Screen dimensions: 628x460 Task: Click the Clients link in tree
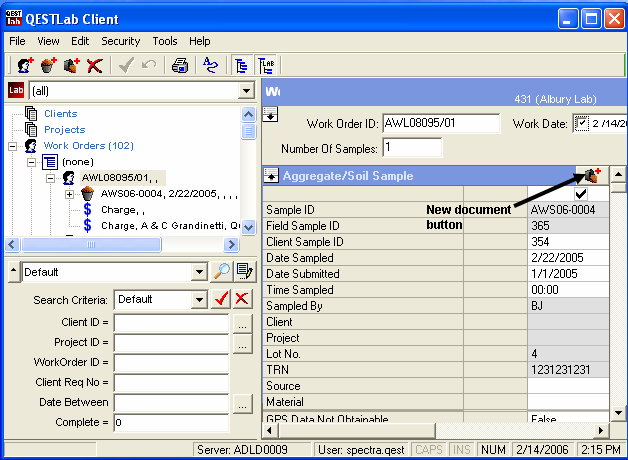coord(60,114)
